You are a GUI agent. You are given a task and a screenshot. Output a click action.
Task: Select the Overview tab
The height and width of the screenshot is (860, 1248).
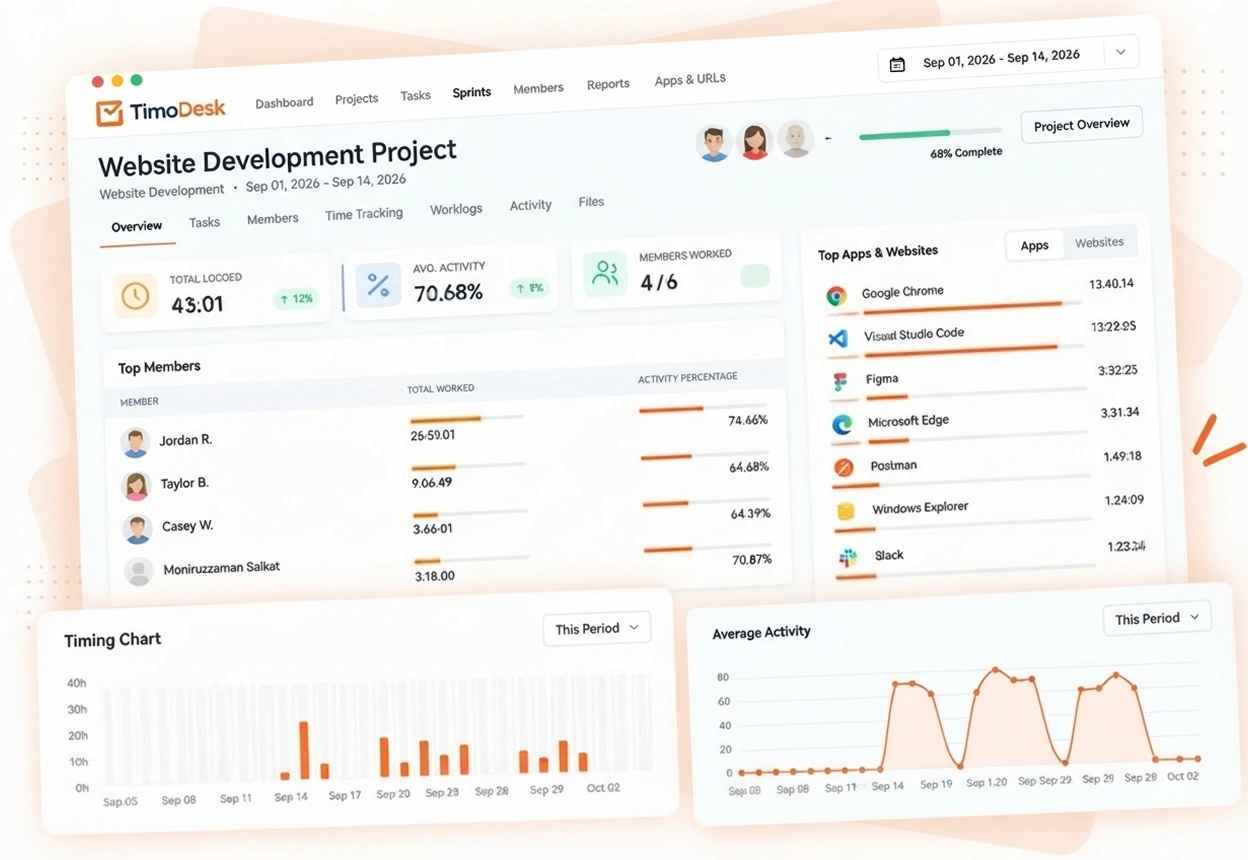[x=137, y=227]
